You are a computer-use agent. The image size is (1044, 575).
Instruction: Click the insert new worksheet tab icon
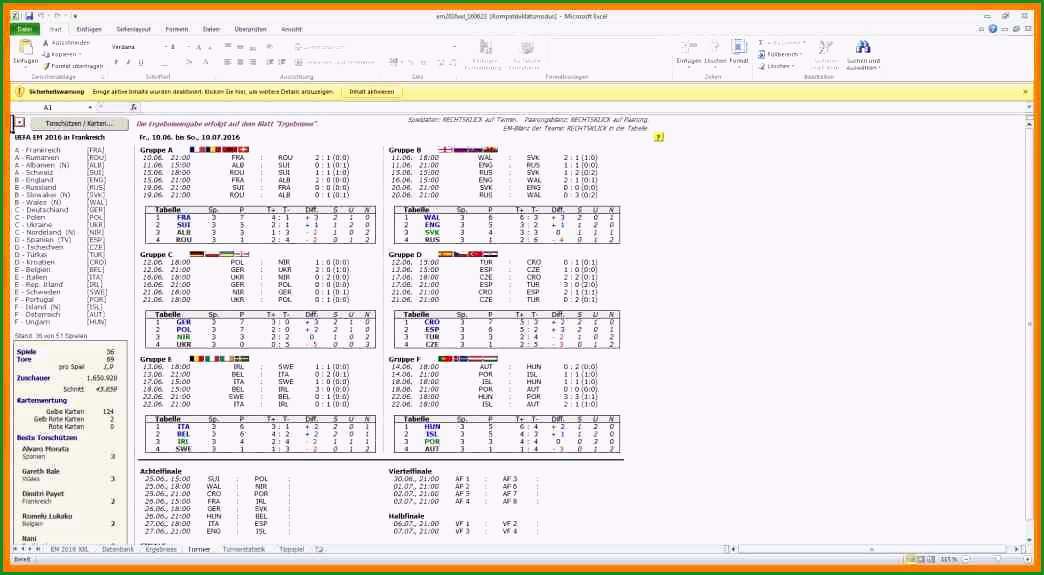tap(320, 549)
